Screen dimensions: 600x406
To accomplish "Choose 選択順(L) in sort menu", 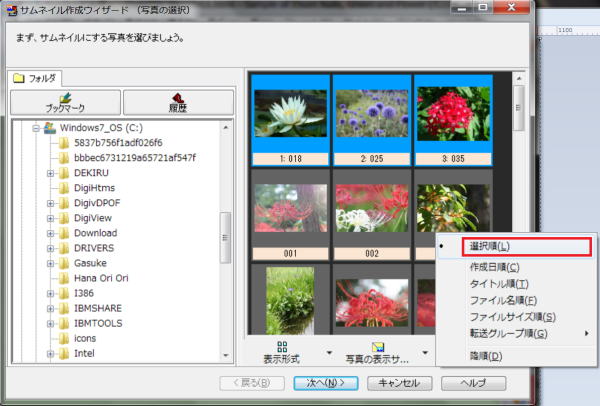I will [526, 246].
